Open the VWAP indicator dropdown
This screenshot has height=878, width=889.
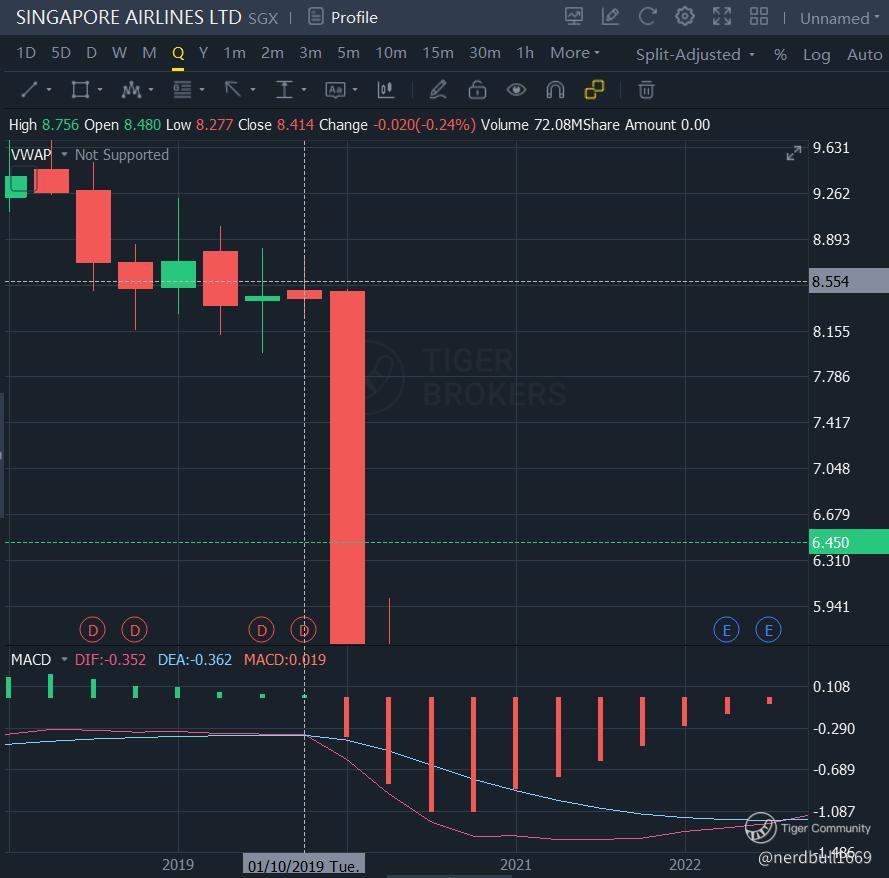pyautogui.click(x=65, y=154)
